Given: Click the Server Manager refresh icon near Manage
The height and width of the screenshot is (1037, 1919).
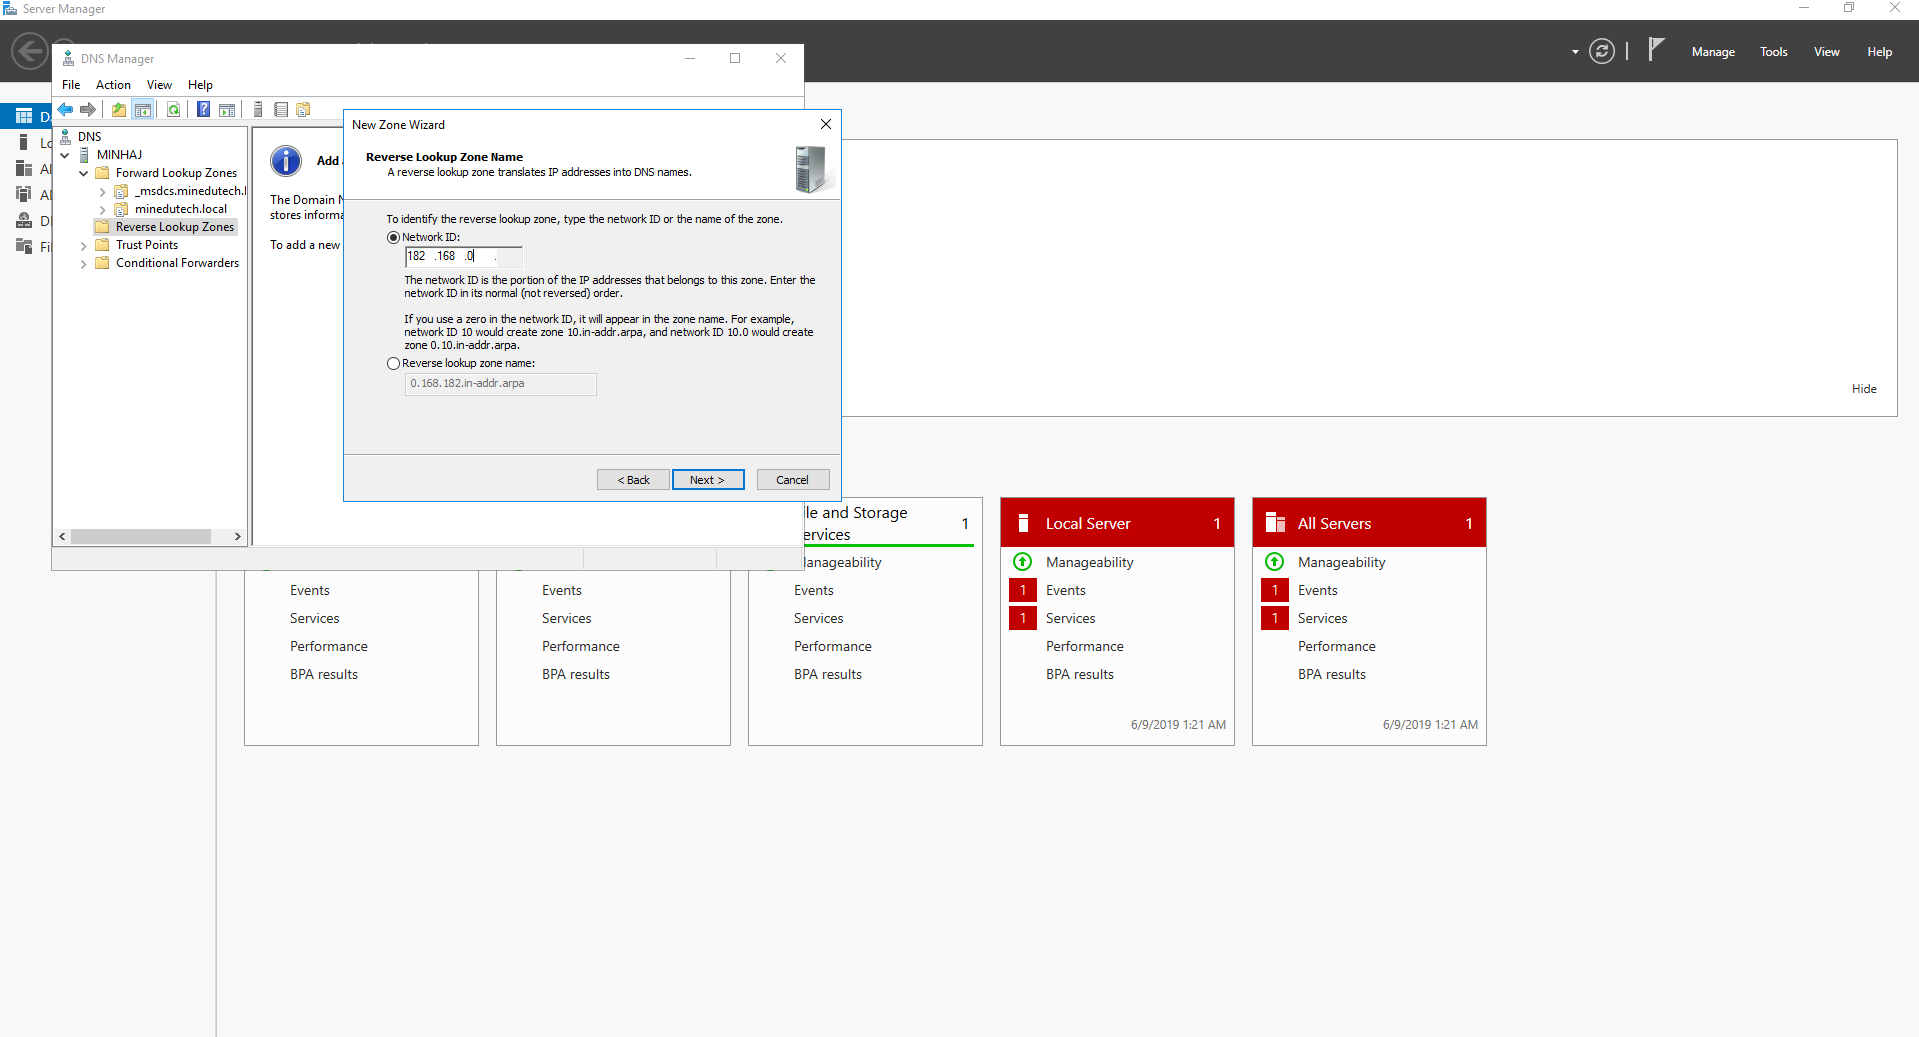Looking at the screenshot, I should click(1601, 50).
